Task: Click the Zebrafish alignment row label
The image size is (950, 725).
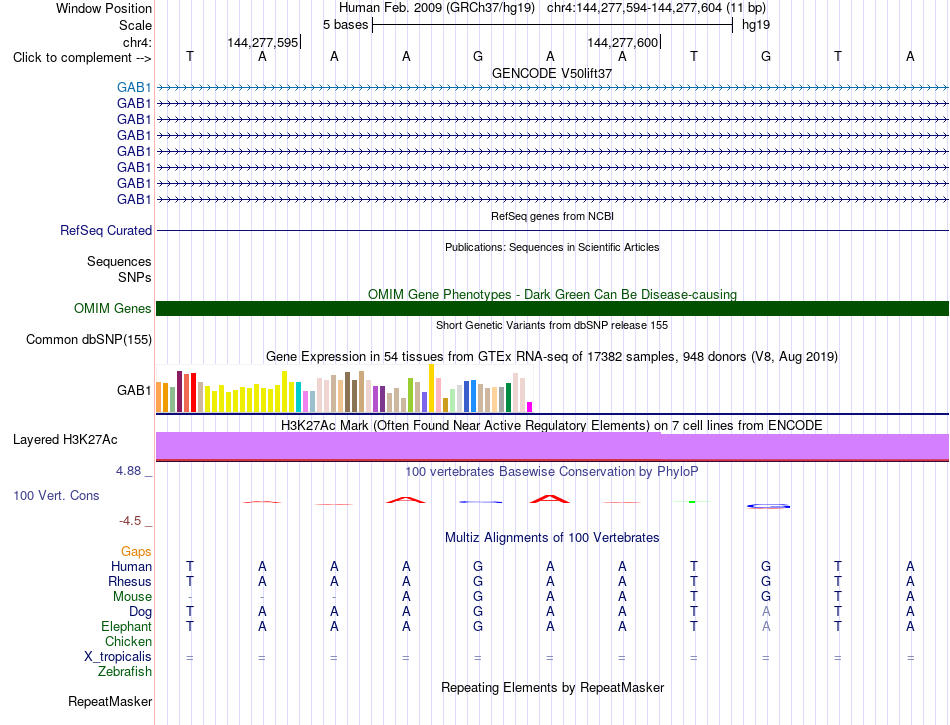Action: (x=125, y=671)
